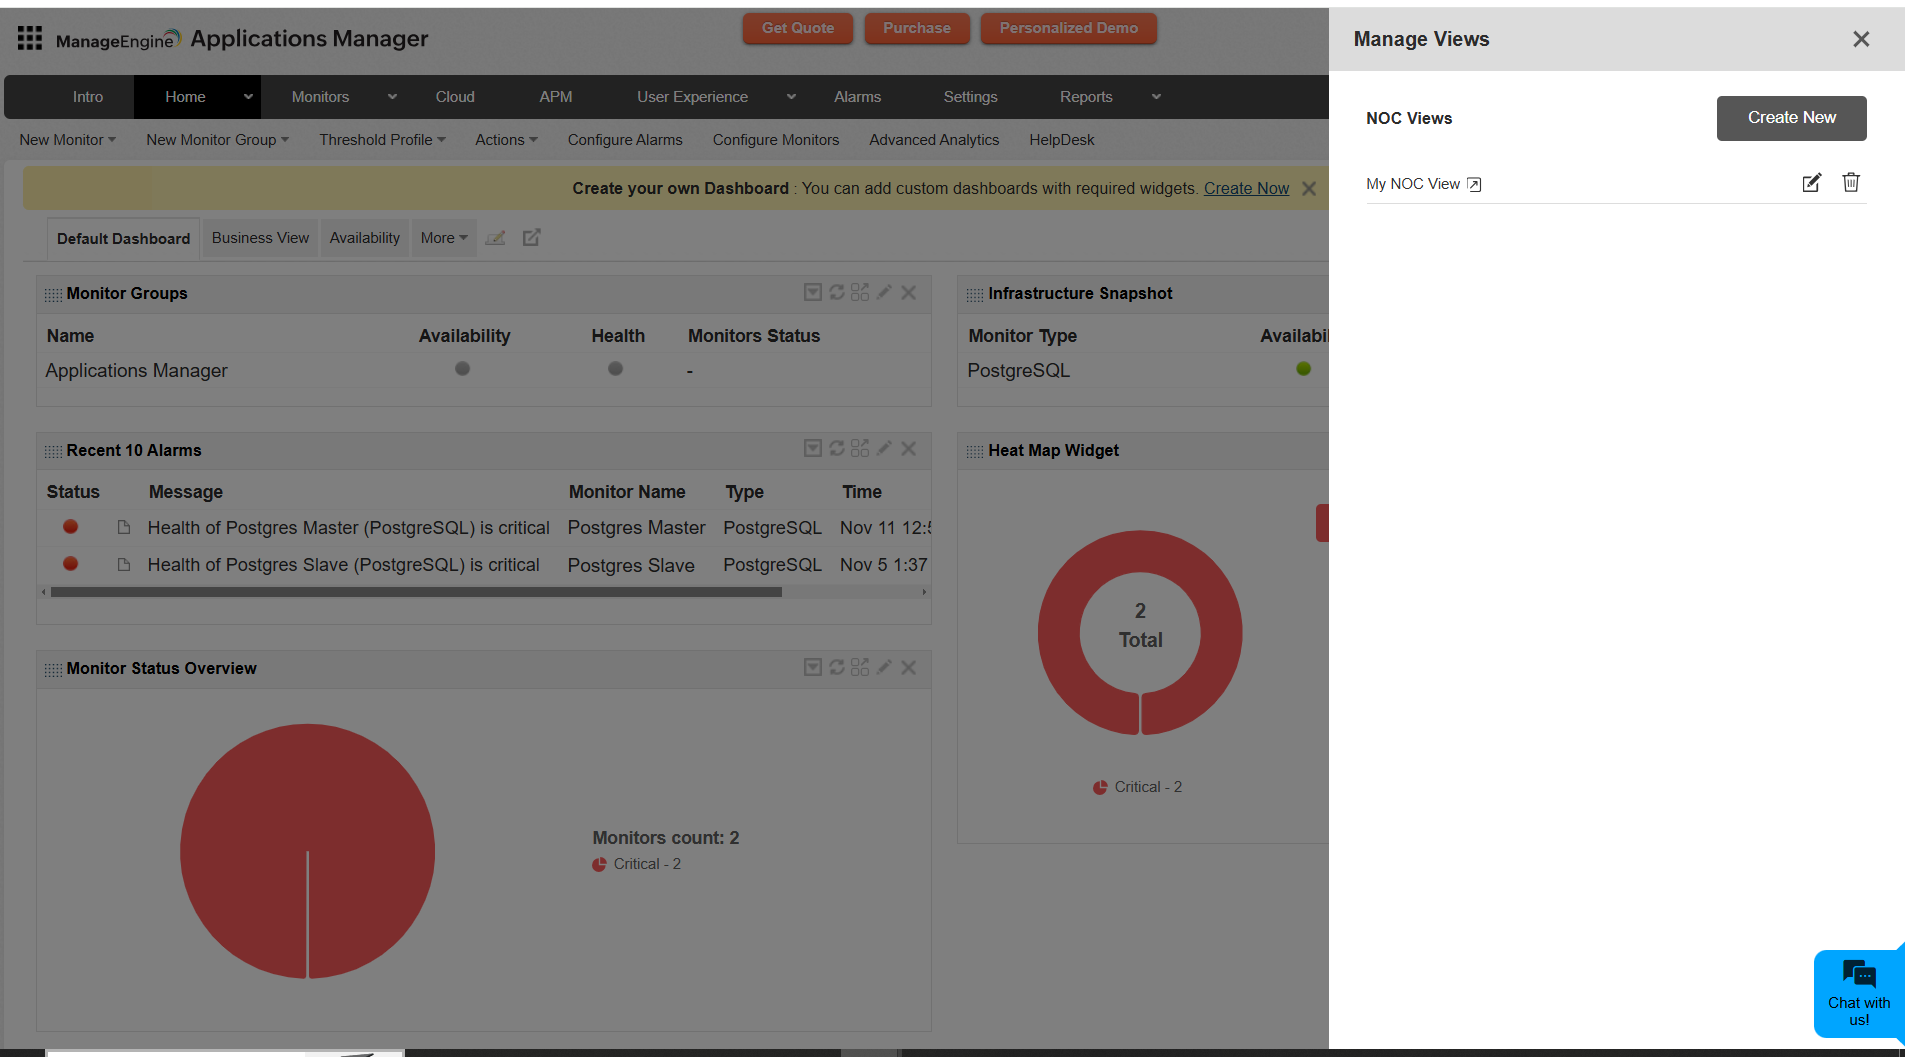Navigate to the Settings tab
Viewport: 1905px width, 1057px height.
coord(971,97)
